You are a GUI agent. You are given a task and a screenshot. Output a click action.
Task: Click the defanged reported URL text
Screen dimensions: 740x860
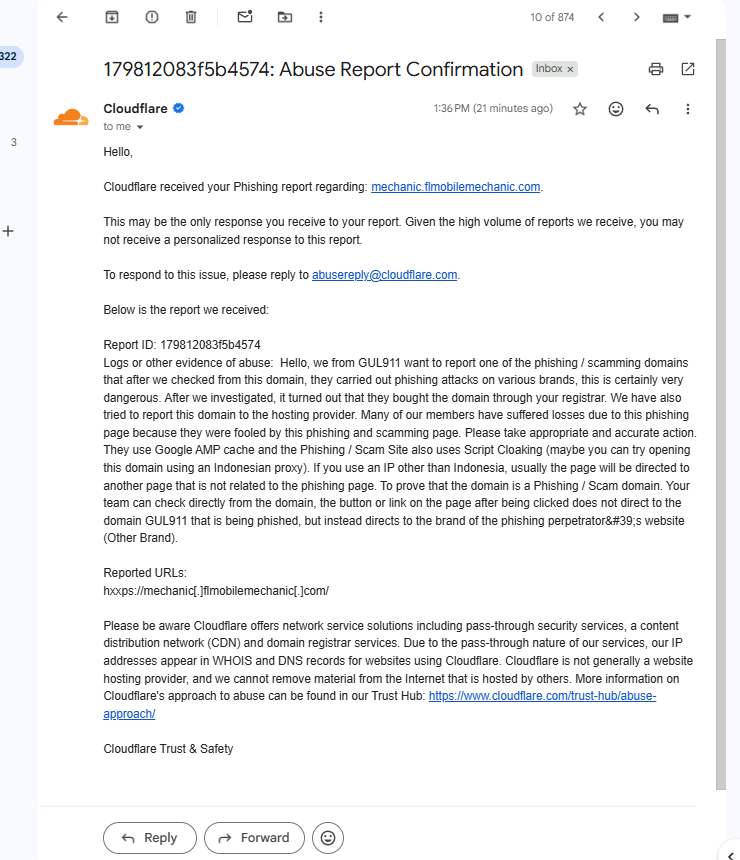coord(216,591)
